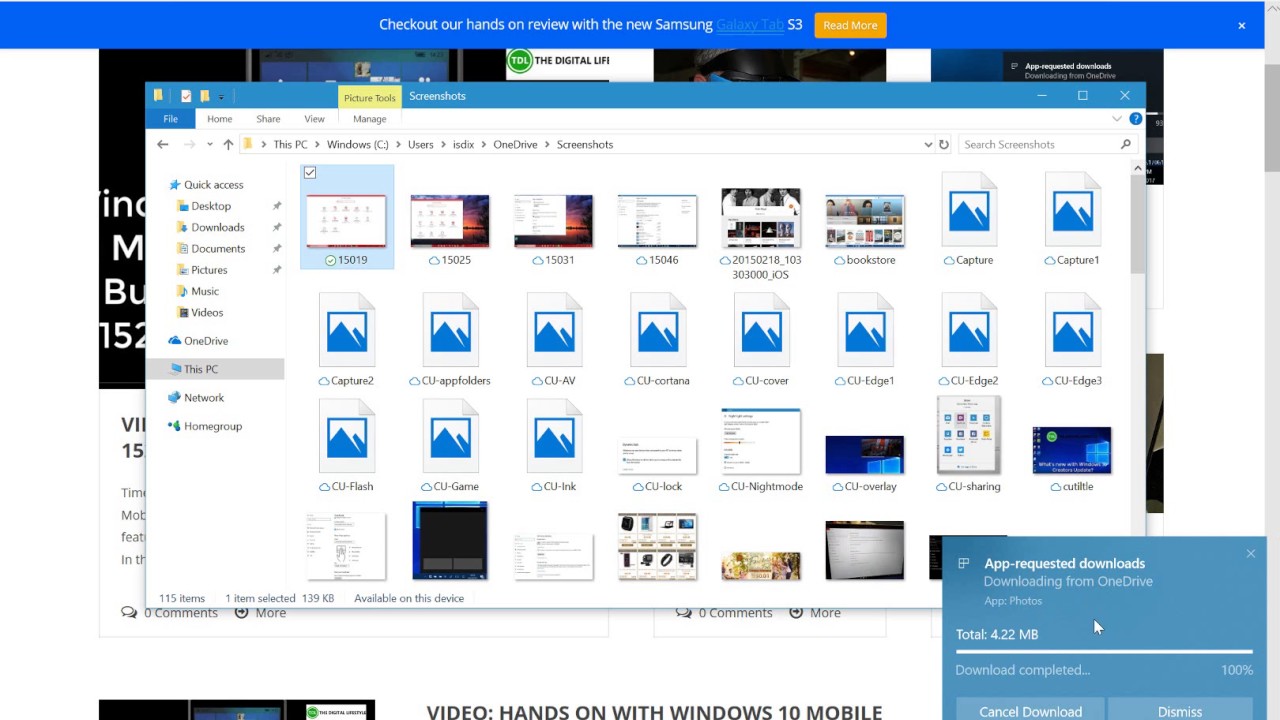Select the CU-Edge3 file icon
1280x720 pixels.
(1072, 330)
